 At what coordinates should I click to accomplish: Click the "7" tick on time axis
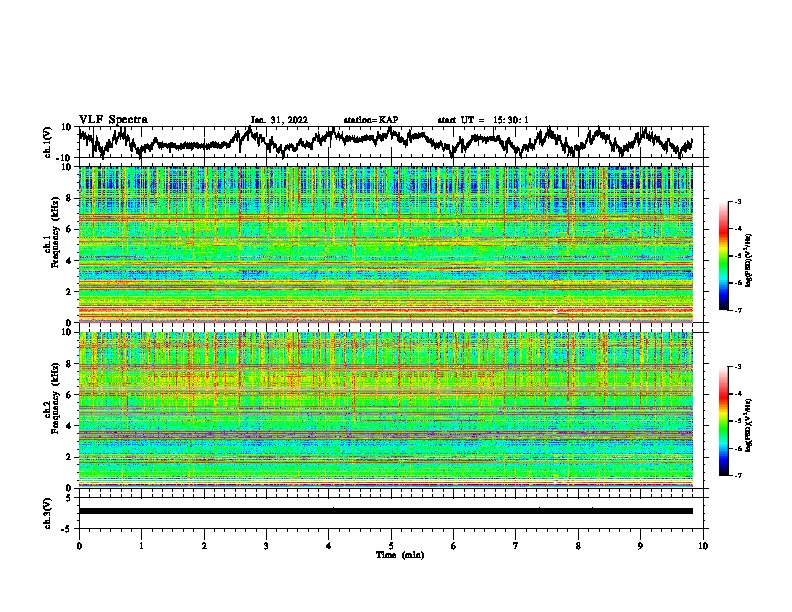point(516,546)
